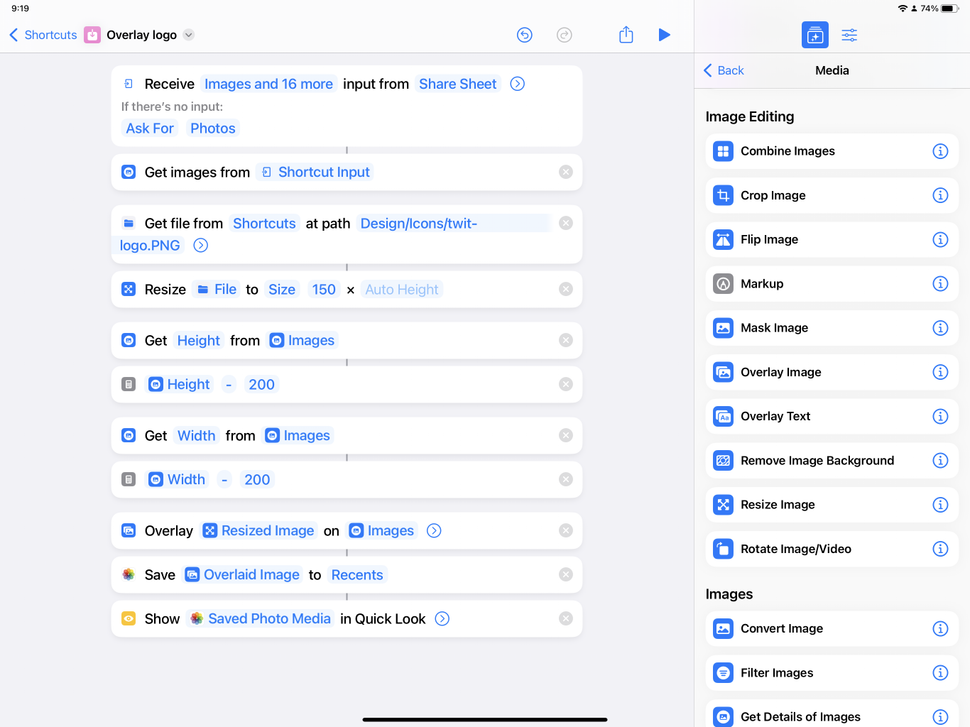Tap the undo arrow icon
Viewport: 970px width, 727px height.
click(524, 34)
